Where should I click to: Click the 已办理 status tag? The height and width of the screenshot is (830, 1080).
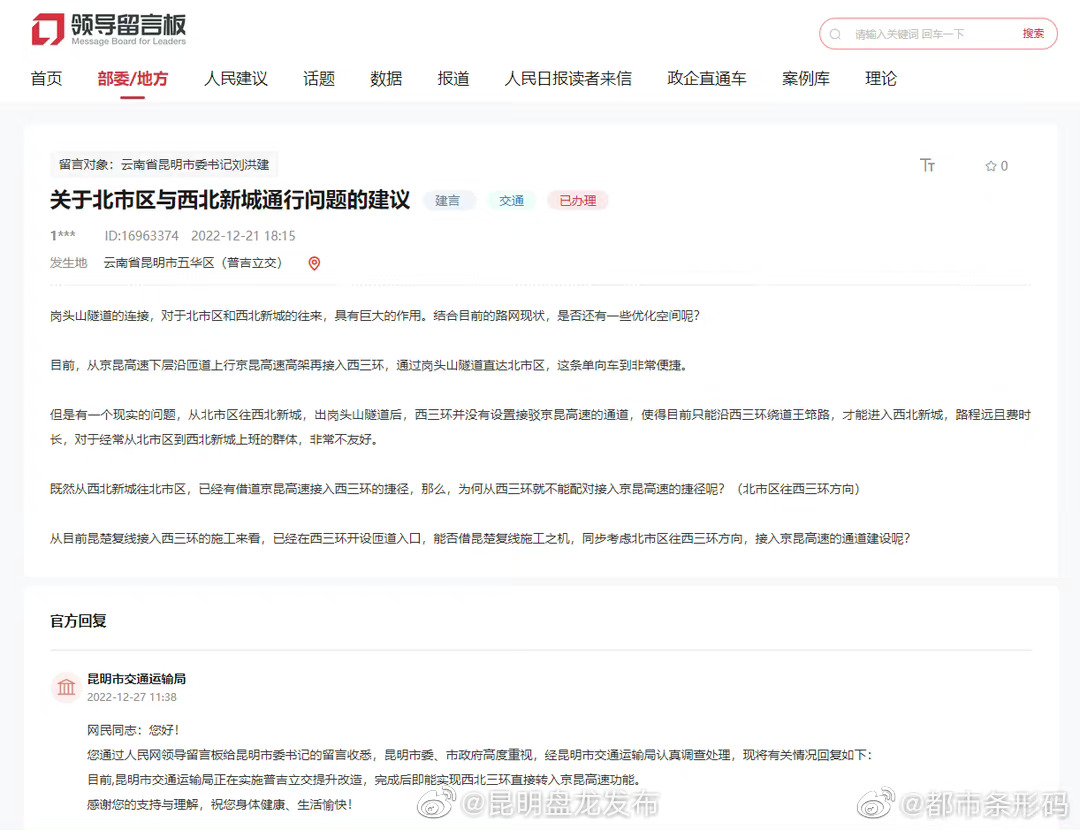coord(577,200)
